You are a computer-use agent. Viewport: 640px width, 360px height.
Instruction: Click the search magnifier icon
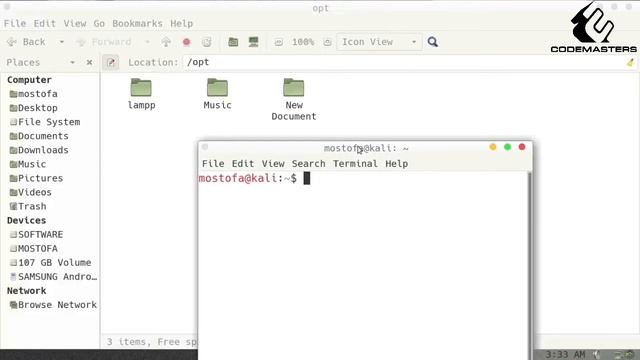[x=433, y=42]
